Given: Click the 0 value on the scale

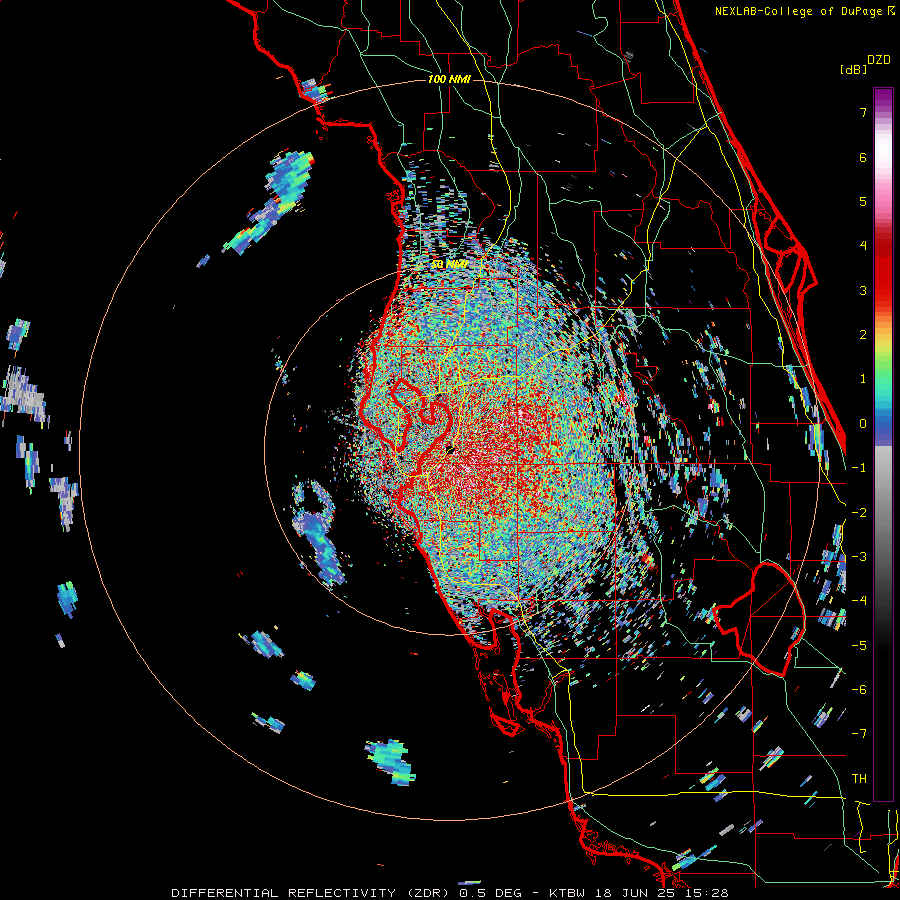Looking at the screenshot, I should pos(863,424).
